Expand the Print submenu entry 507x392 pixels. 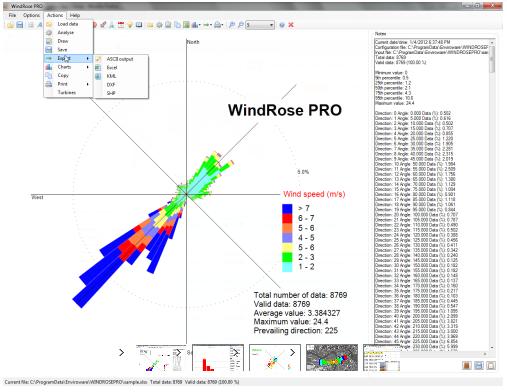[68, 84]
